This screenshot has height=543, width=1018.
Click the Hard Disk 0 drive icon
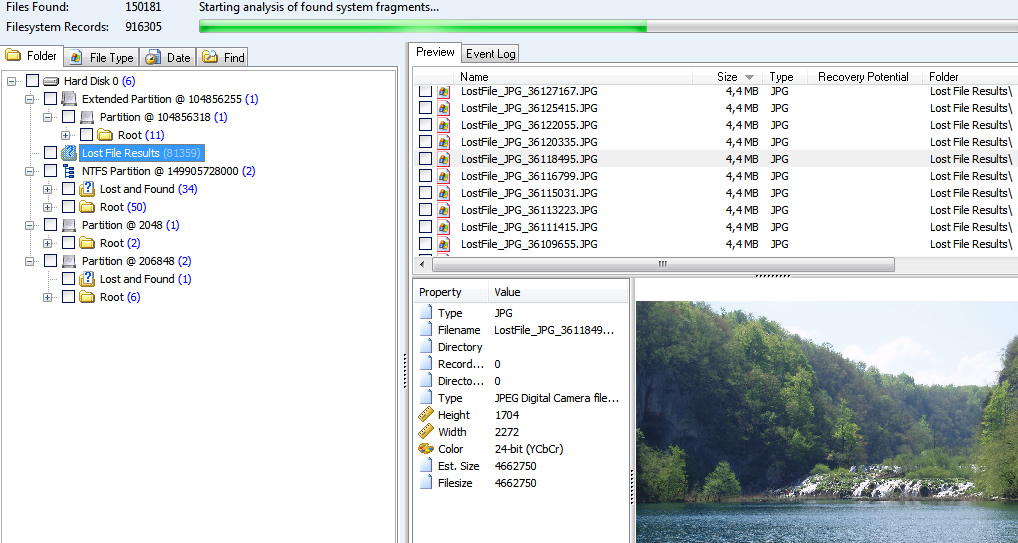coord(51,81)
